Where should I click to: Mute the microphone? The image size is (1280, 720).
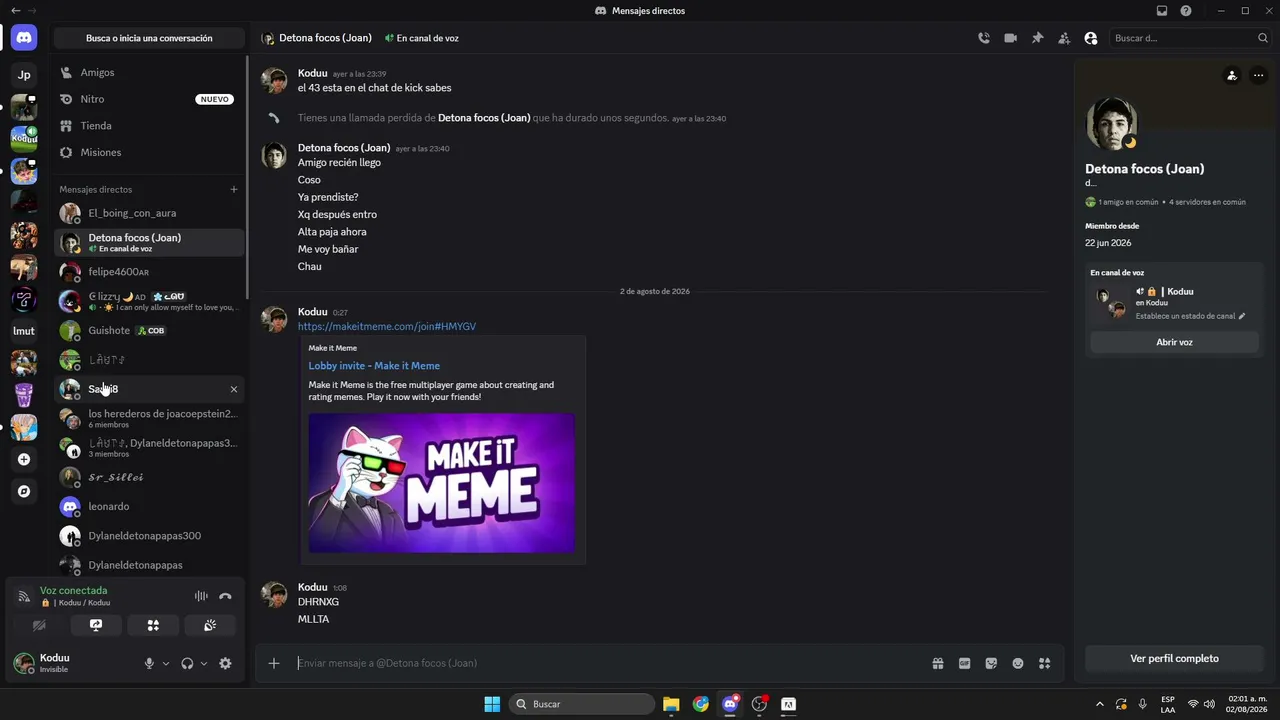[149, 663]
